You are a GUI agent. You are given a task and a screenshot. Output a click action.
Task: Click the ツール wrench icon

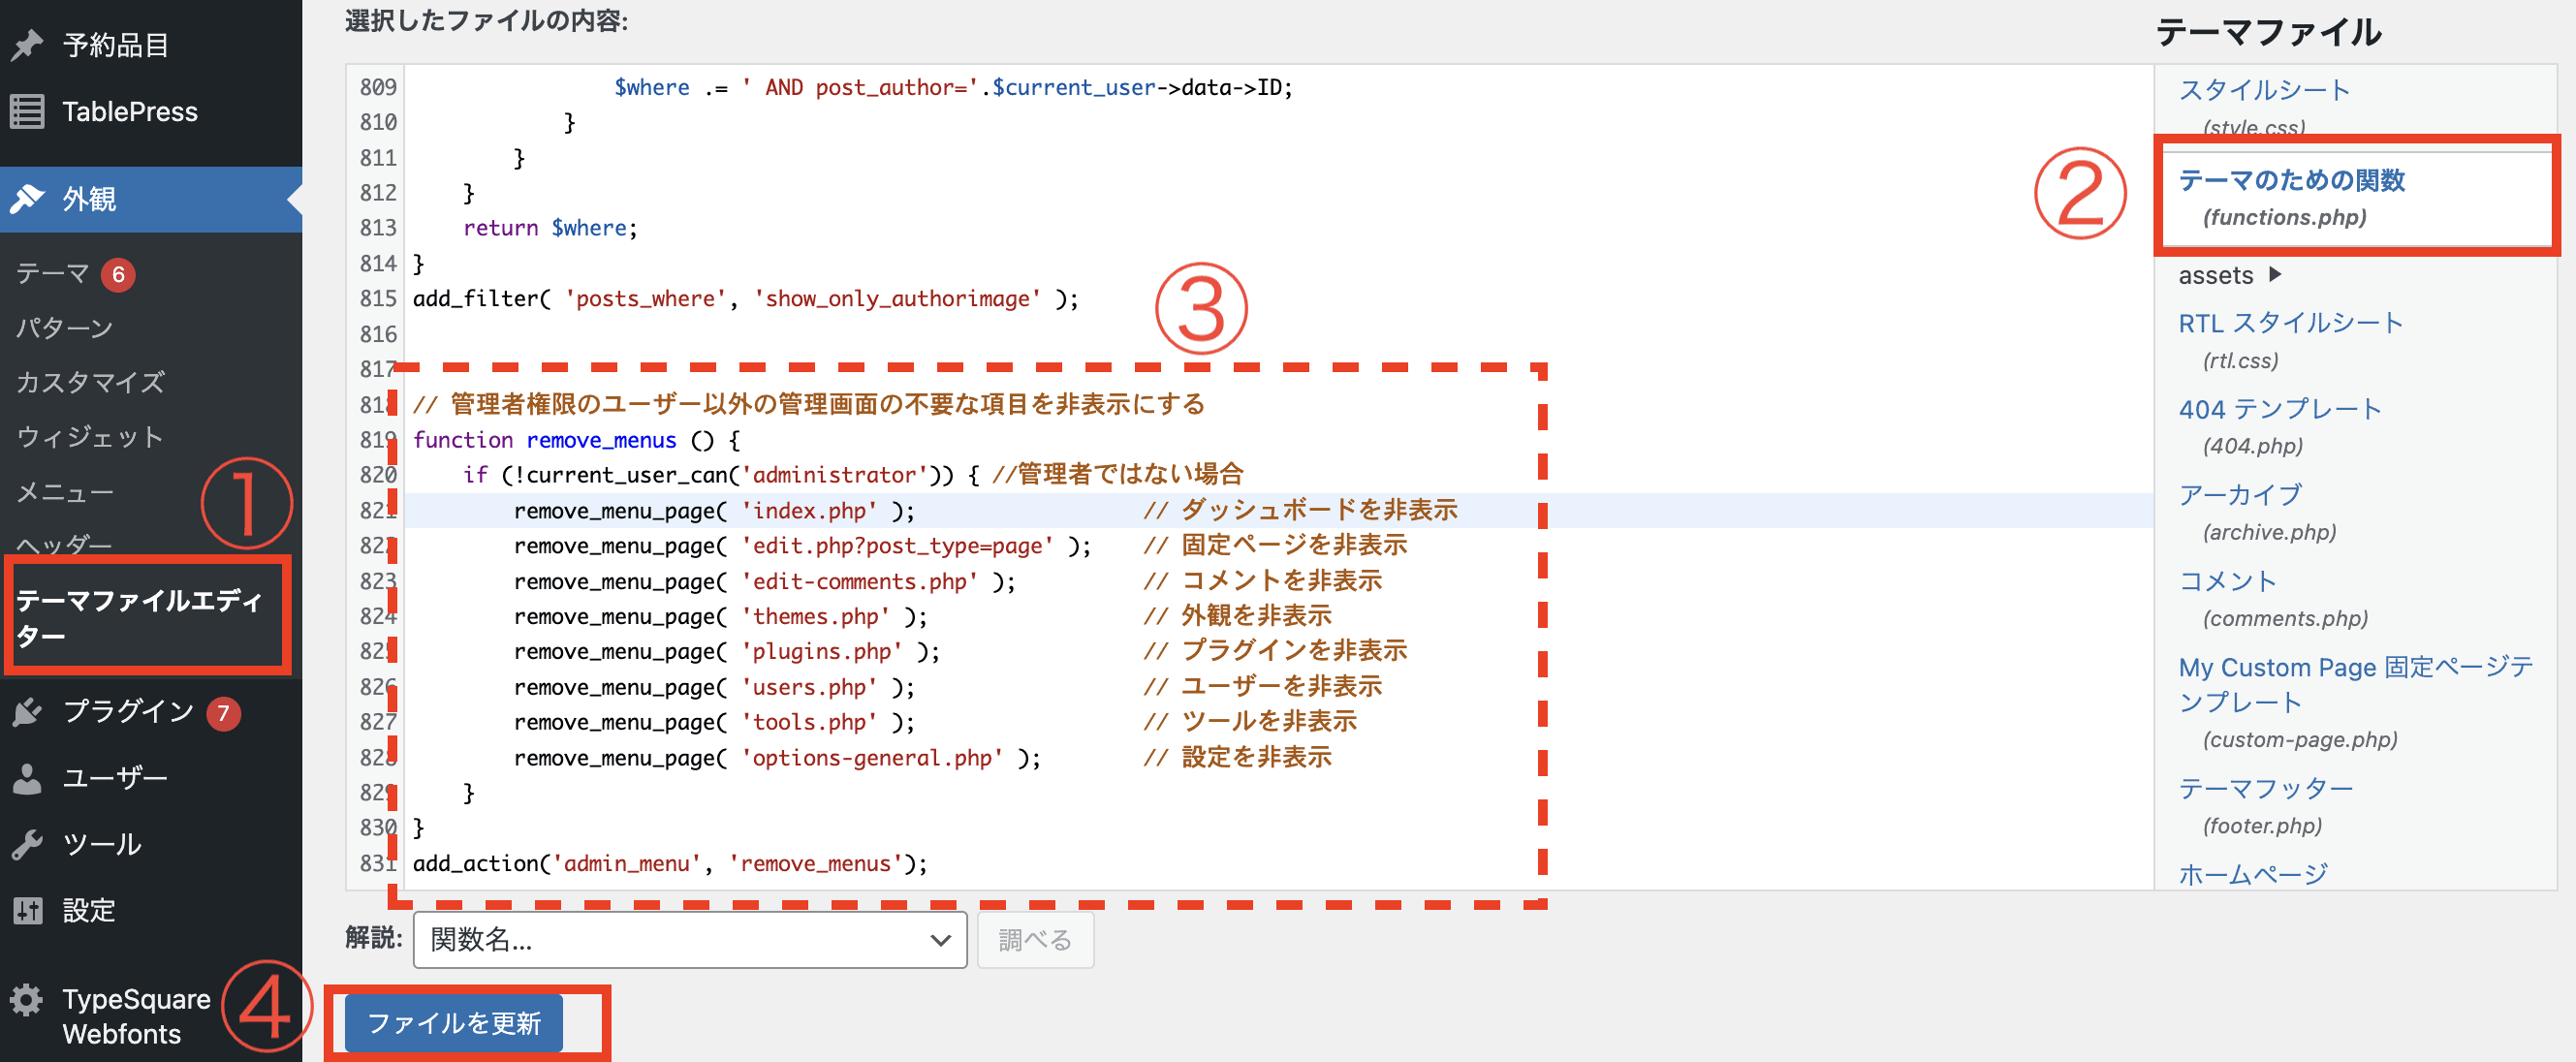click(28, 844)
